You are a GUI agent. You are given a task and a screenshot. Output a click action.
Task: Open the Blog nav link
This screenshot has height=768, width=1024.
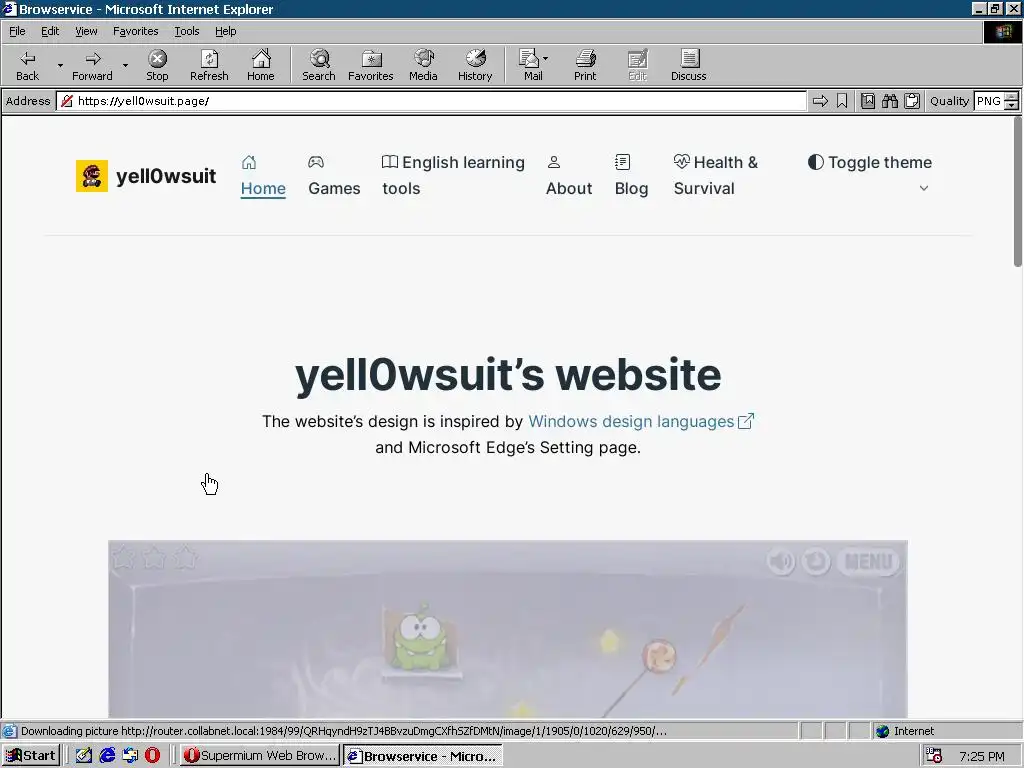click(632, 176)
